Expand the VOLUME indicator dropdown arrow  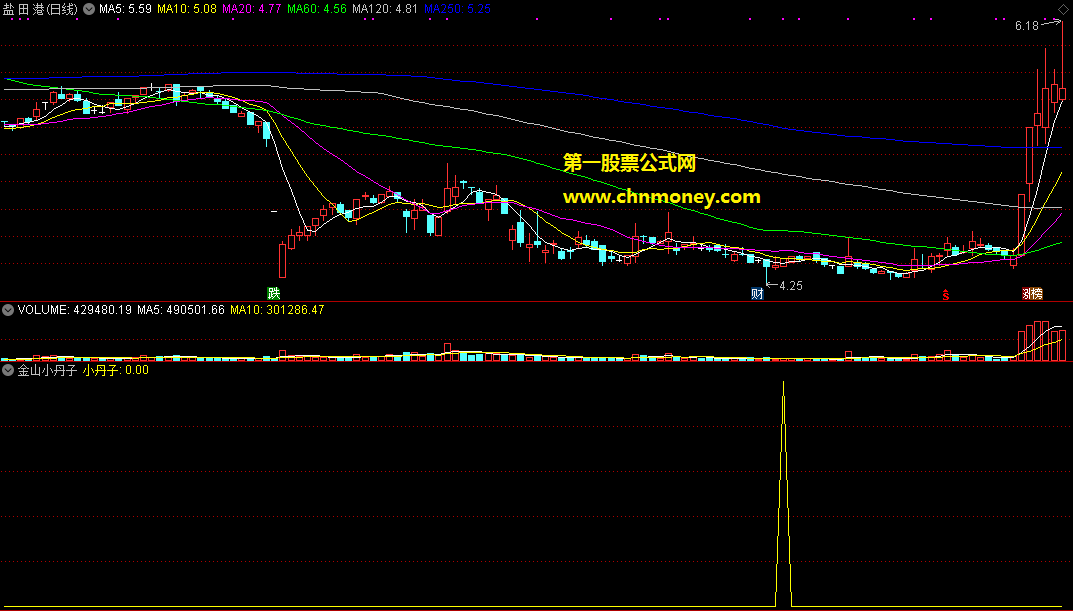pyautogui.click(x=8, y=310)
